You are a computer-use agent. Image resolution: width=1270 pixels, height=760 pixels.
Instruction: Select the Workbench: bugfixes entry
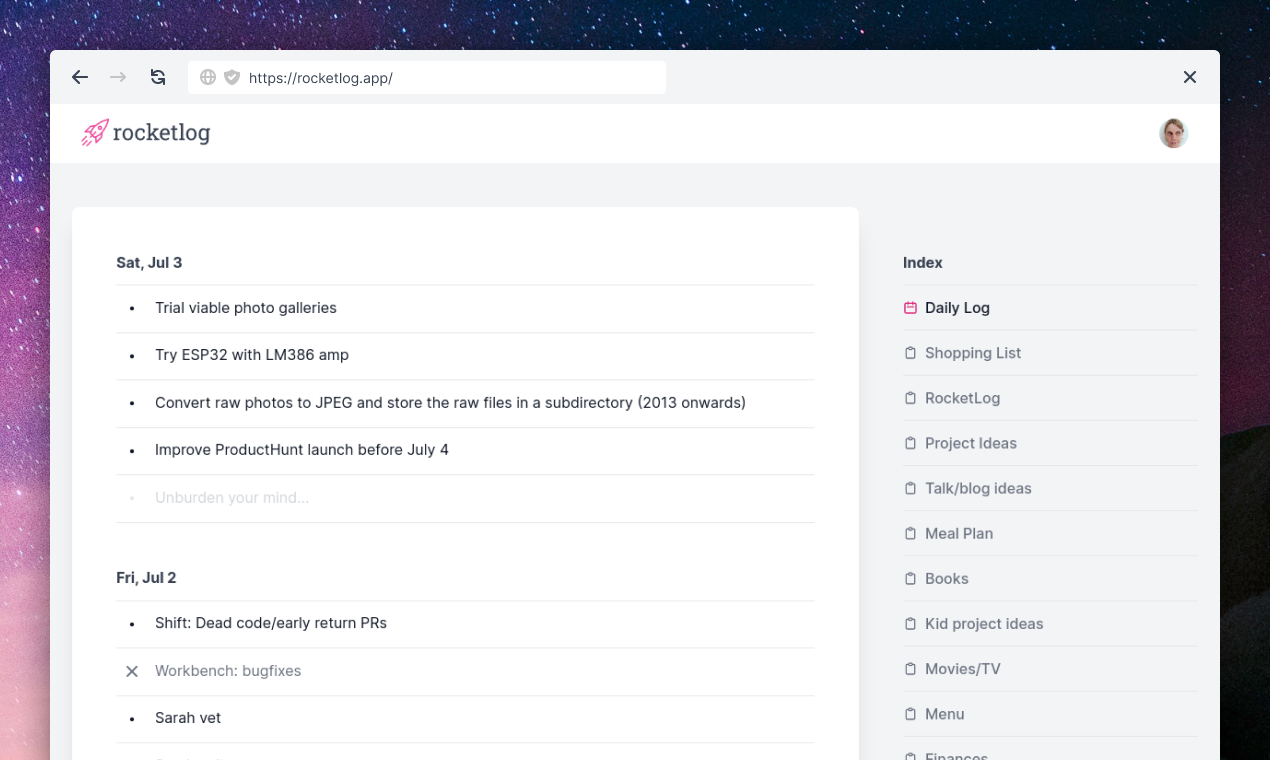tap(228, 671)
